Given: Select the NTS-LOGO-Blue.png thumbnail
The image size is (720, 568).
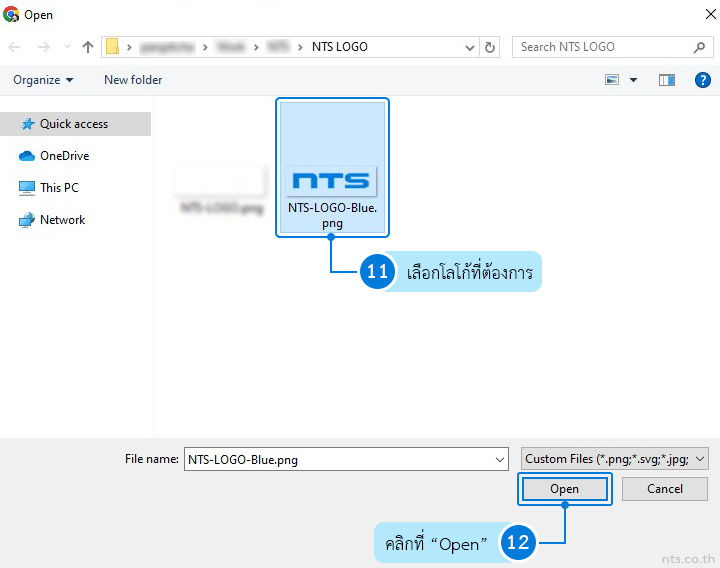Looking at the screenshot, I should (332, 168).
